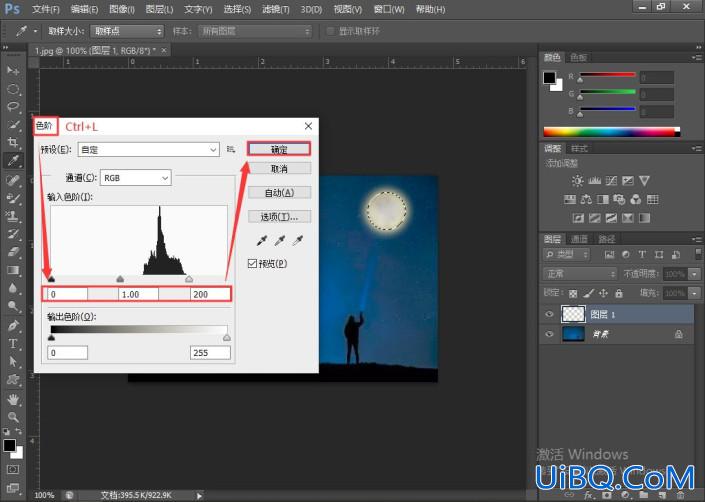The image size is (705, 502).
Task: Add an Exposure adjustment
Action: pos(628,181)
